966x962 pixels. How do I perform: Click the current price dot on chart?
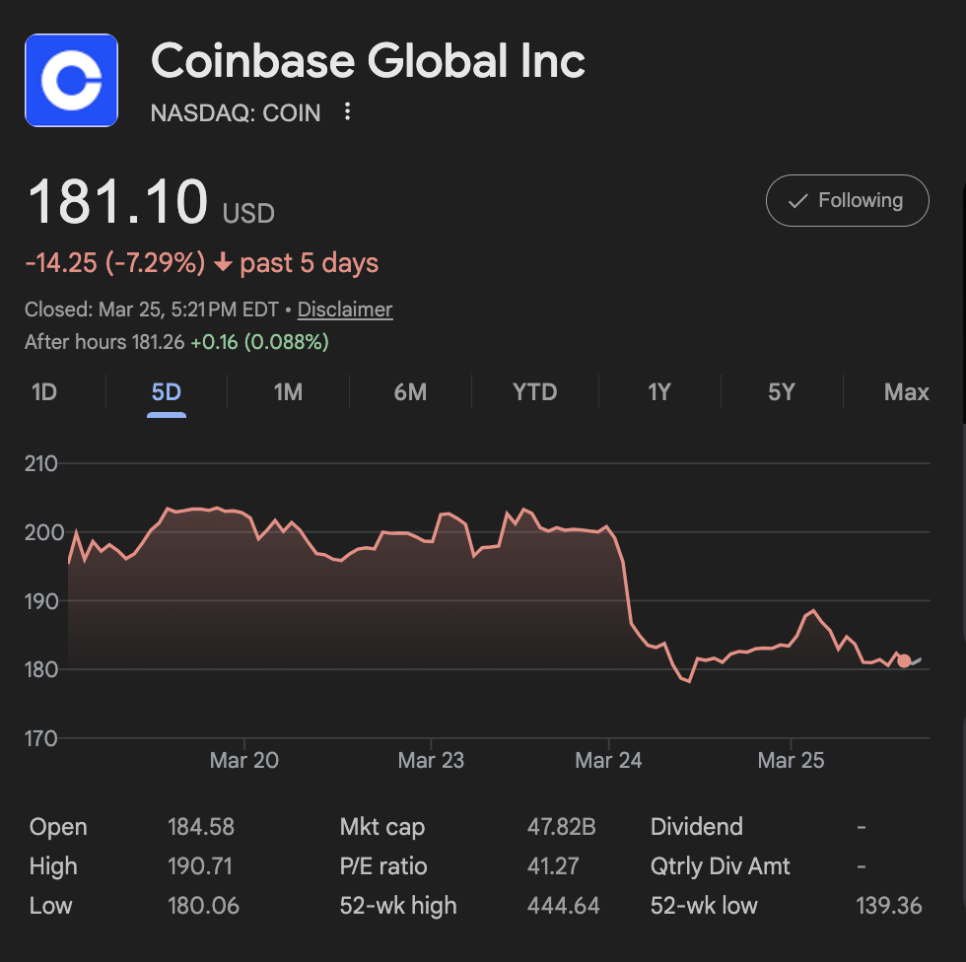[904, 661]
